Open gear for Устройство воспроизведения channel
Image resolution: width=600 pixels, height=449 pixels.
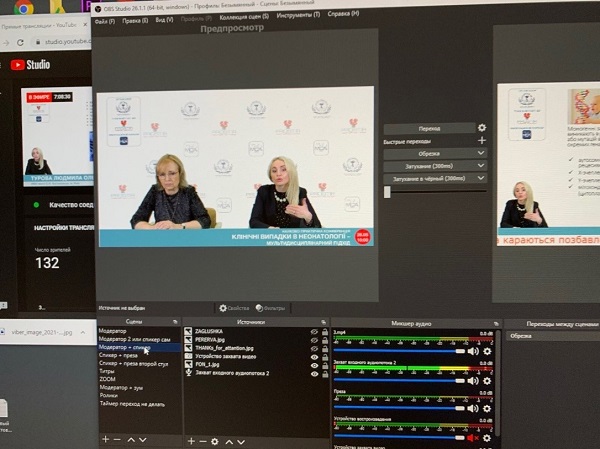(x=487, y=438)
